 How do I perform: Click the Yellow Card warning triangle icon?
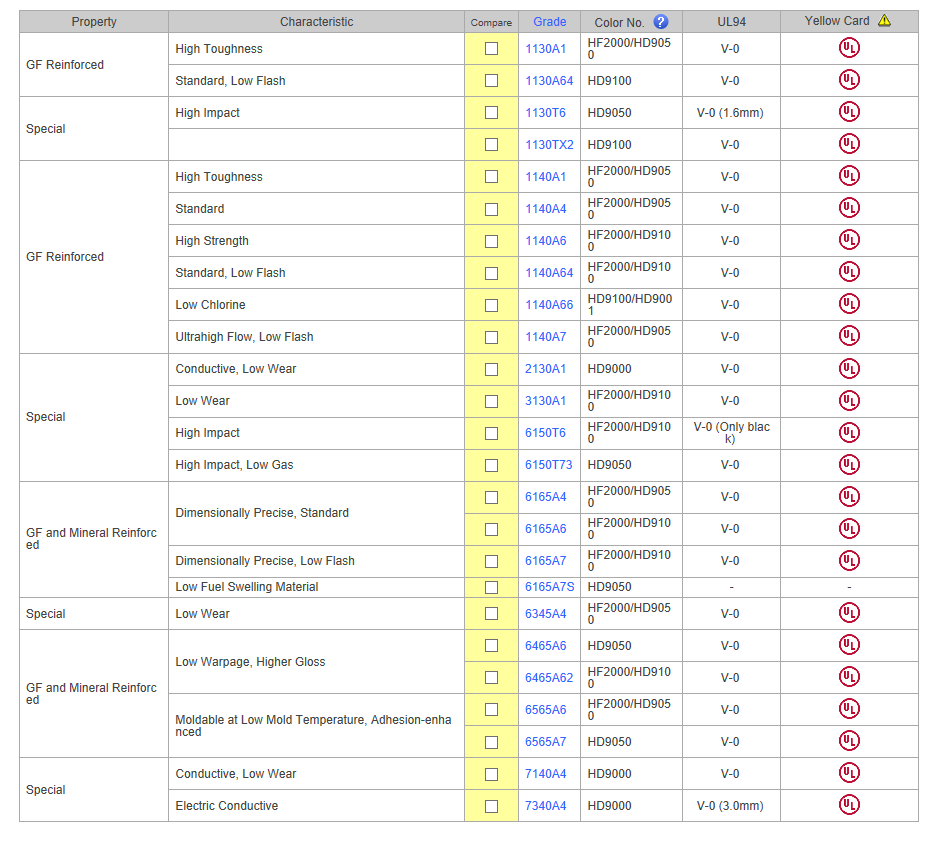884,21
